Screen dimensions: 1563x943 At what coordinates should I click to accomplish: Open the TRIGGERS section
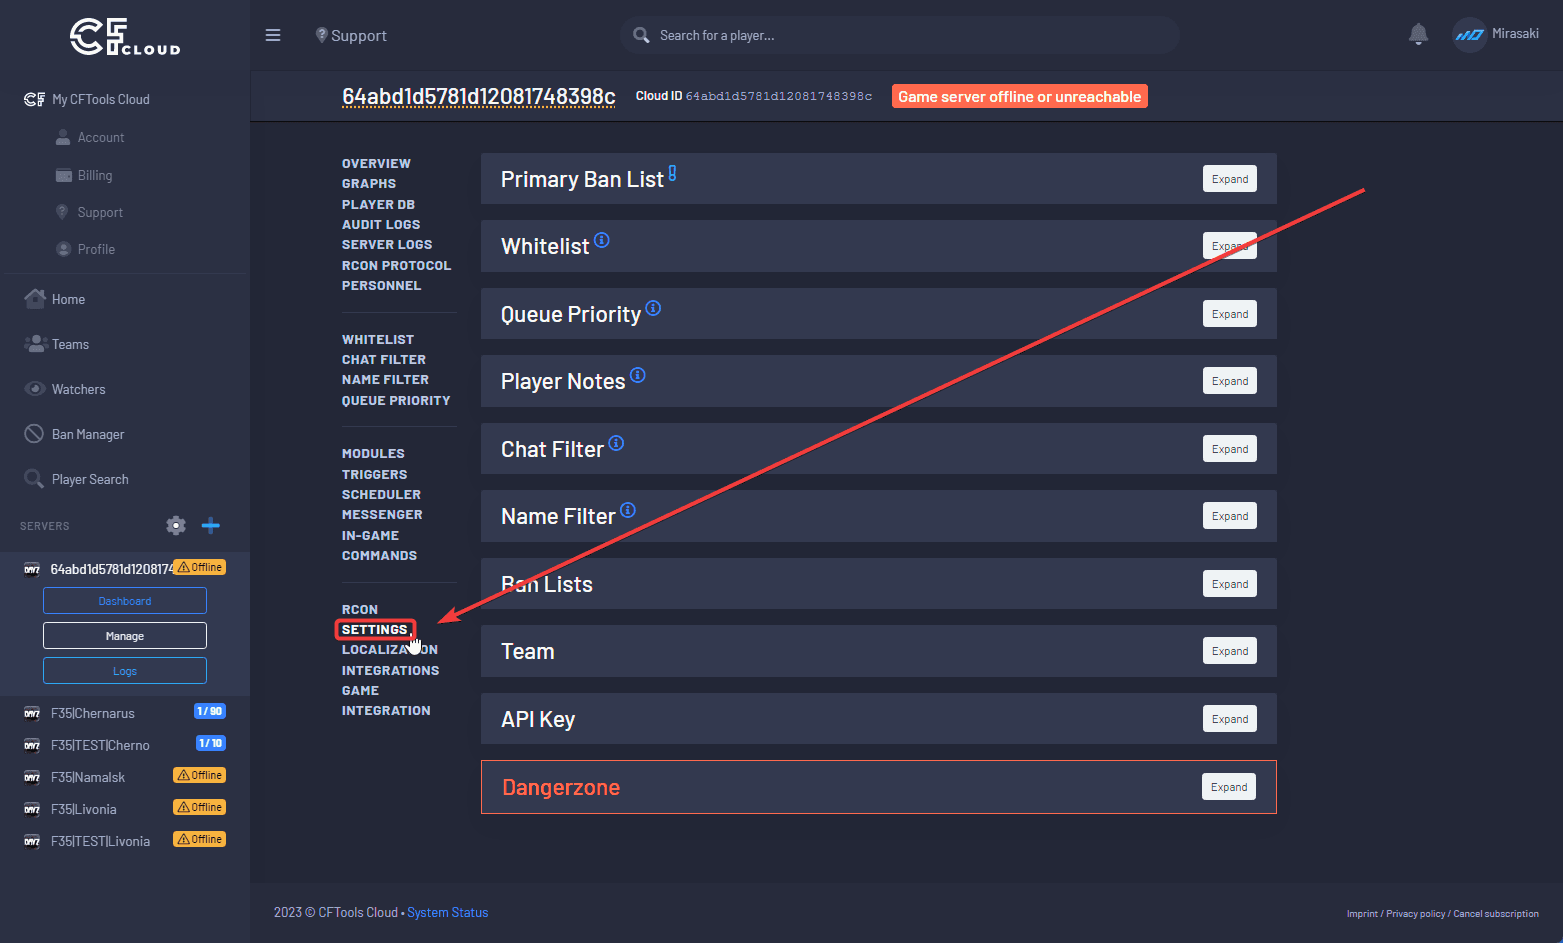[x=374, y=474]
